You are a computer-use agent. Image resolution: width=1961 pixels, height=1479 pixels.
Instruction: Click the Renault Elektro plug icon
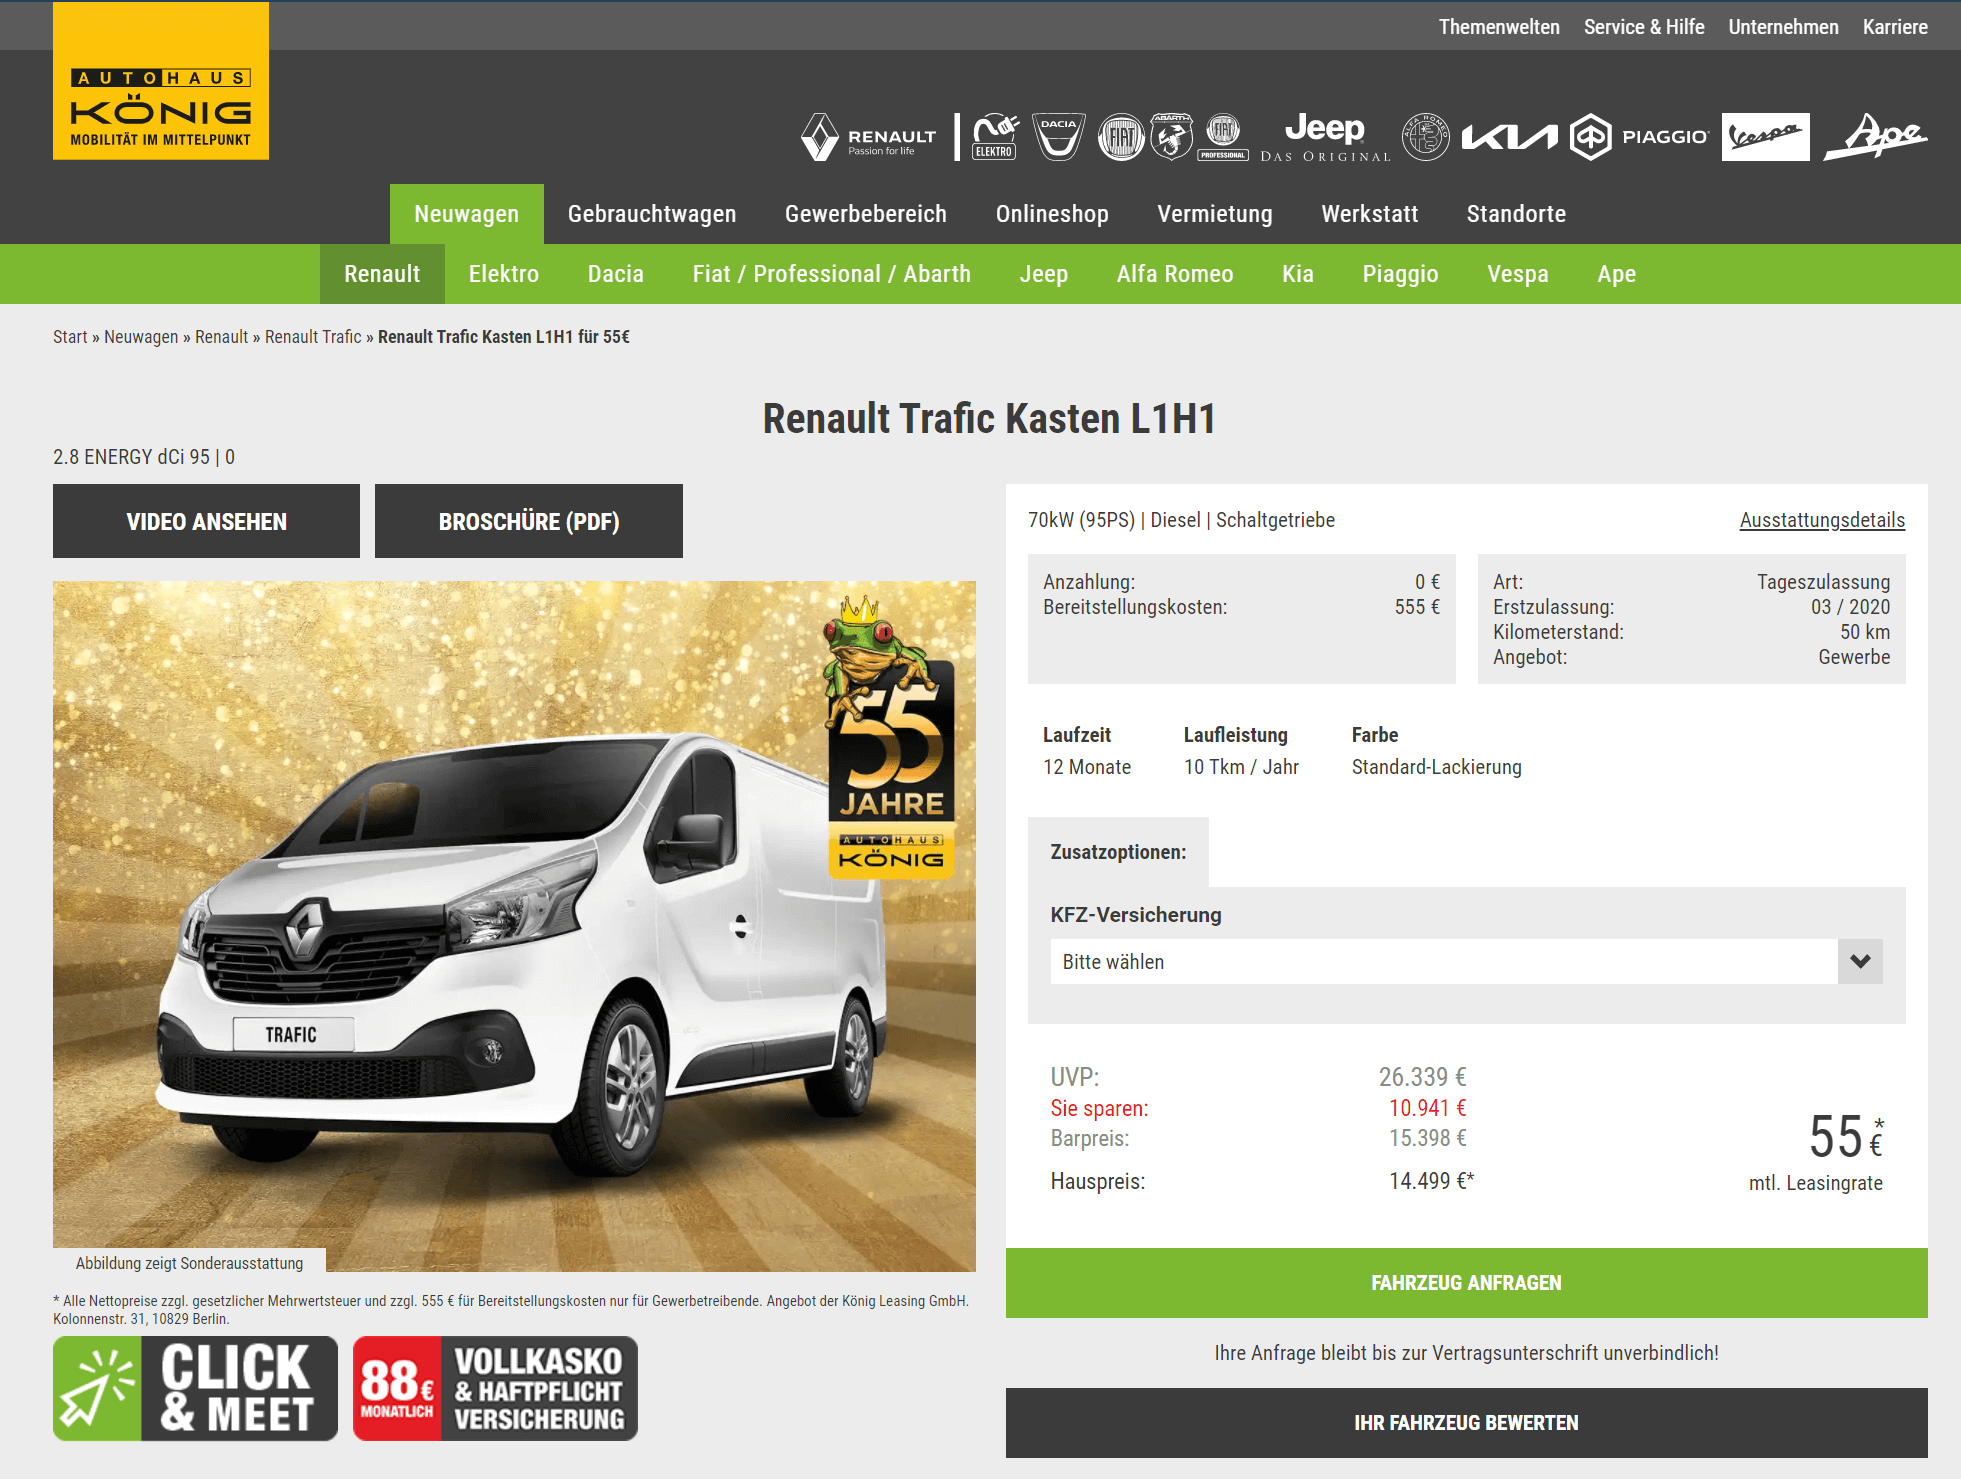[995, 137]
